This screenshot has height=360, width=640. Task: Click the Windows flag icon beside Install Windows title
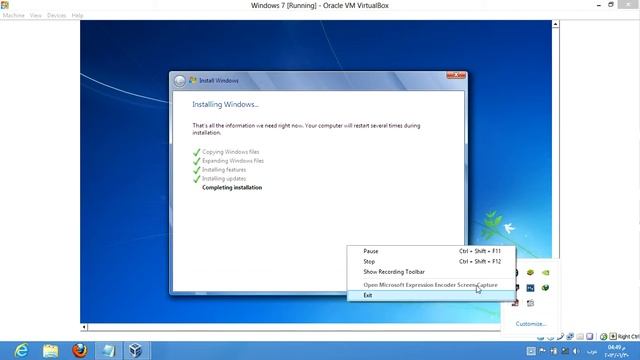tap(193, 80)
